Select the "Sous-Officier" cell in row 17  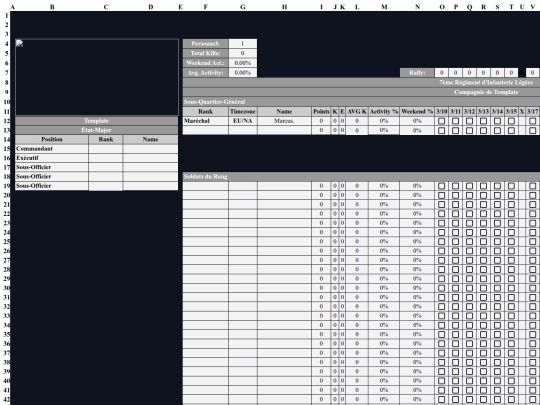pyautogui.click(x=52, y=167)
